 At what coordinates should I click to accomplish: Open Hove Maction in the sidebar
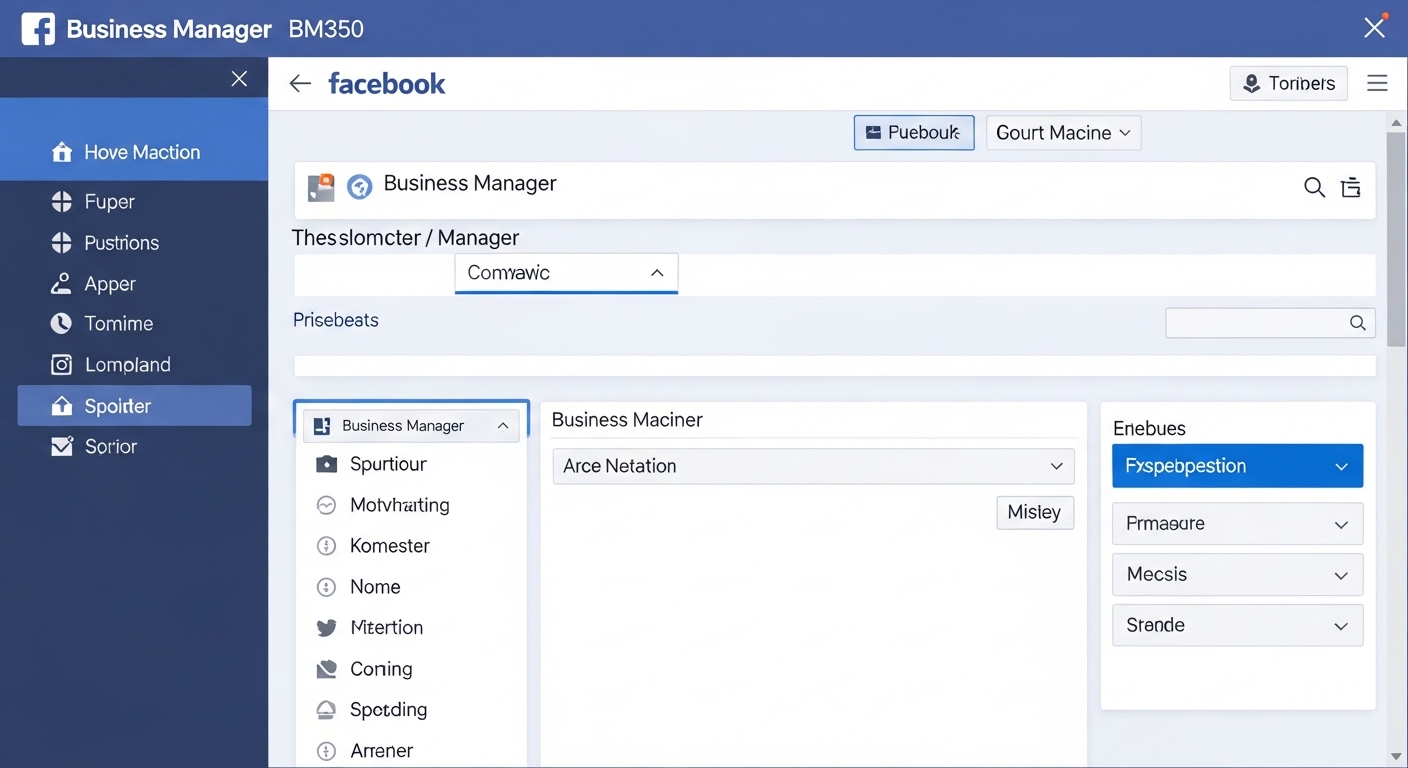(134, 152)
